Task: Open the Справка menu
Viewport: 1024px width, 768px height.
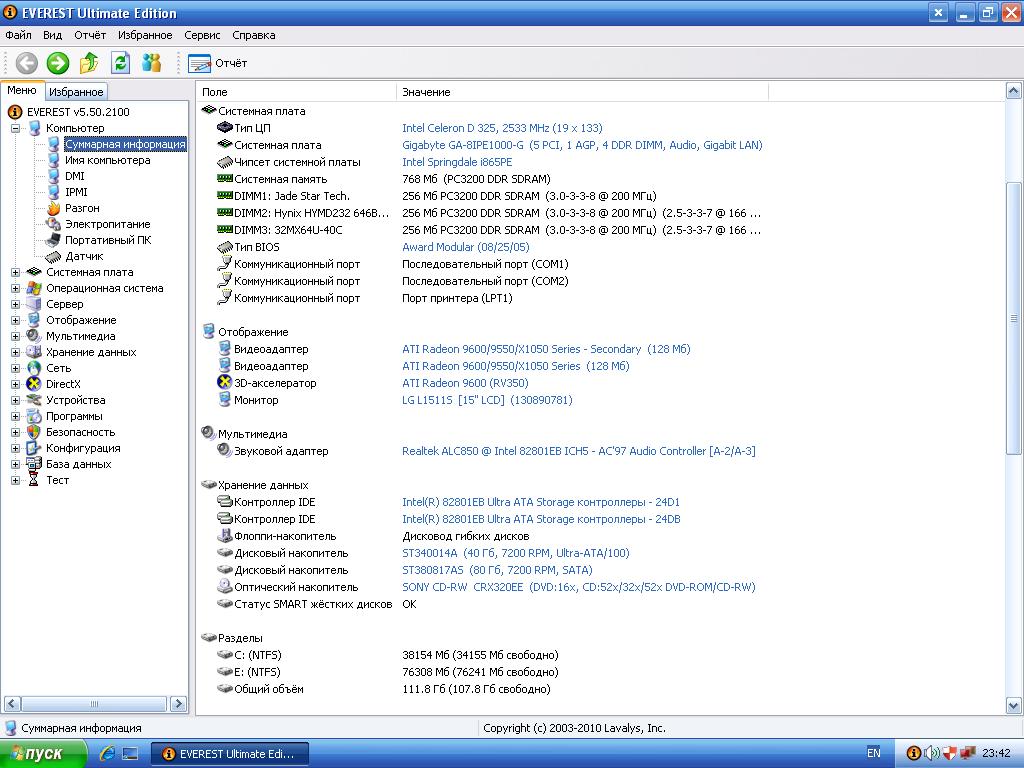Action: click(x=254, y=35)
